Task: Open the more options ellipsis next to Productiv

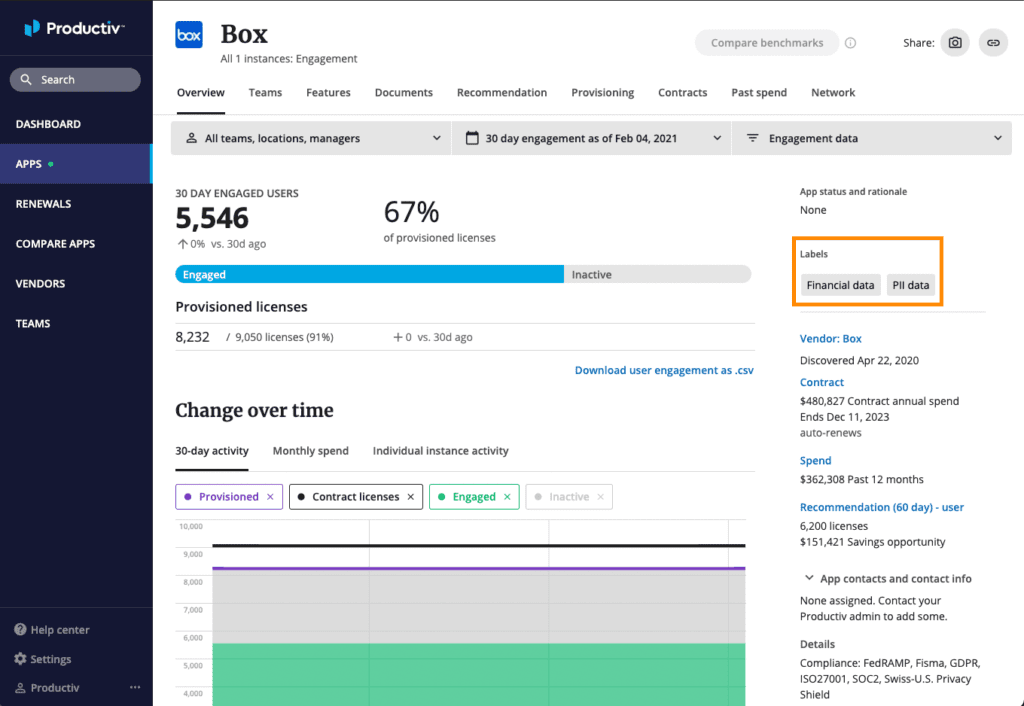Action: (x=135, y=687)
